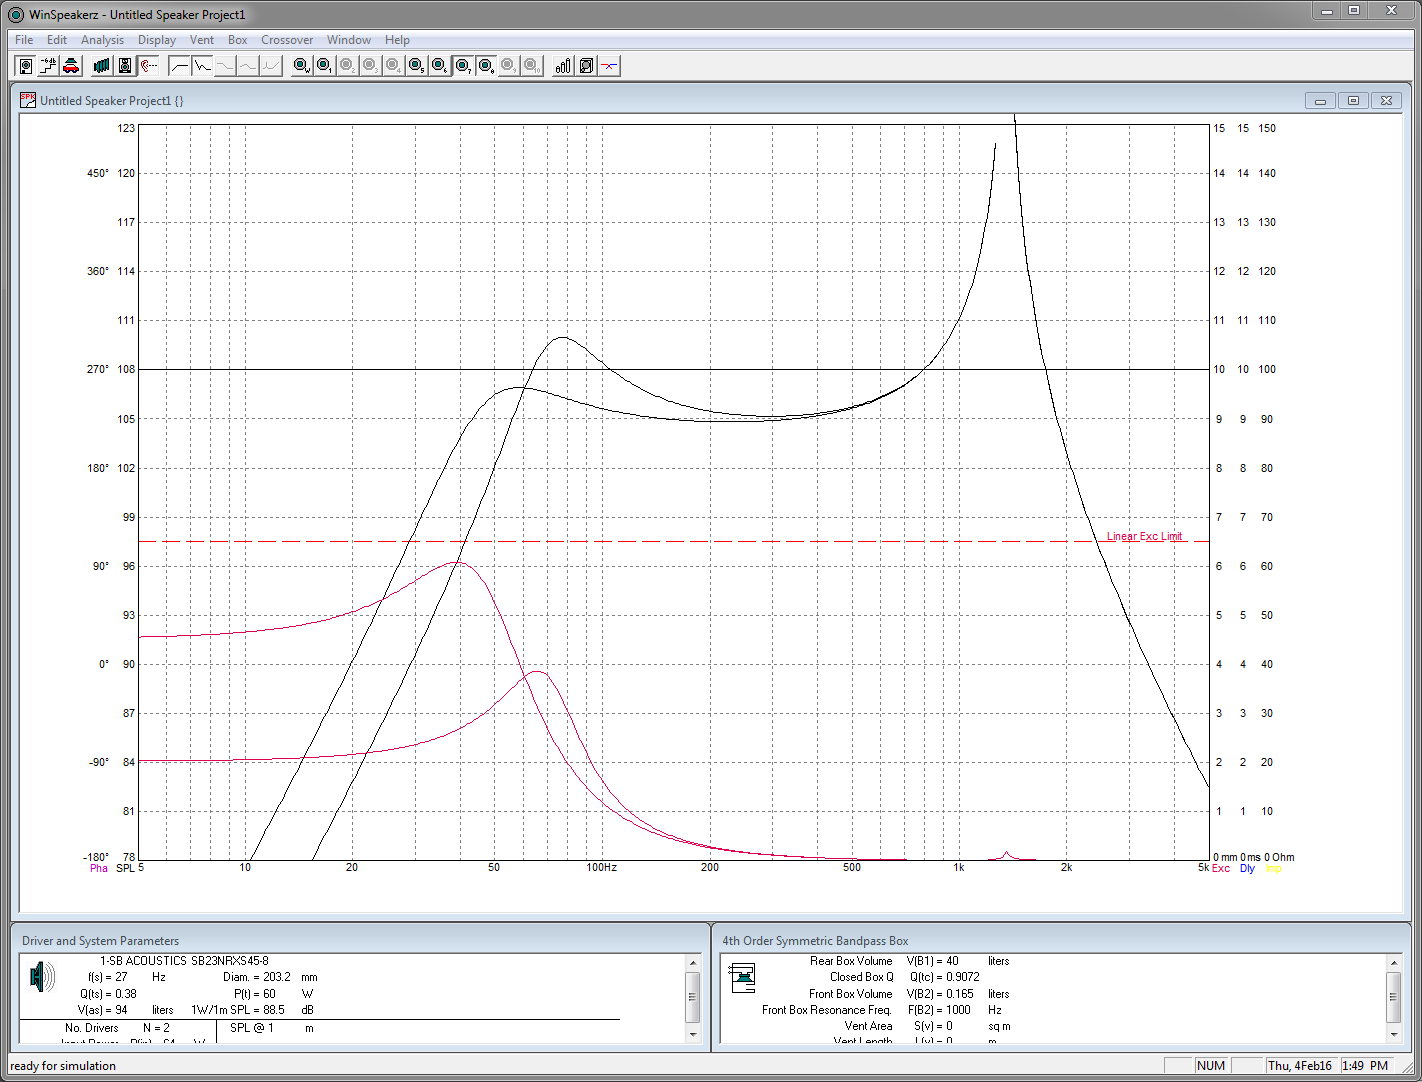Click the box enclosure design icon
Screen dimensions: 1422x1082
pos(587,66)
